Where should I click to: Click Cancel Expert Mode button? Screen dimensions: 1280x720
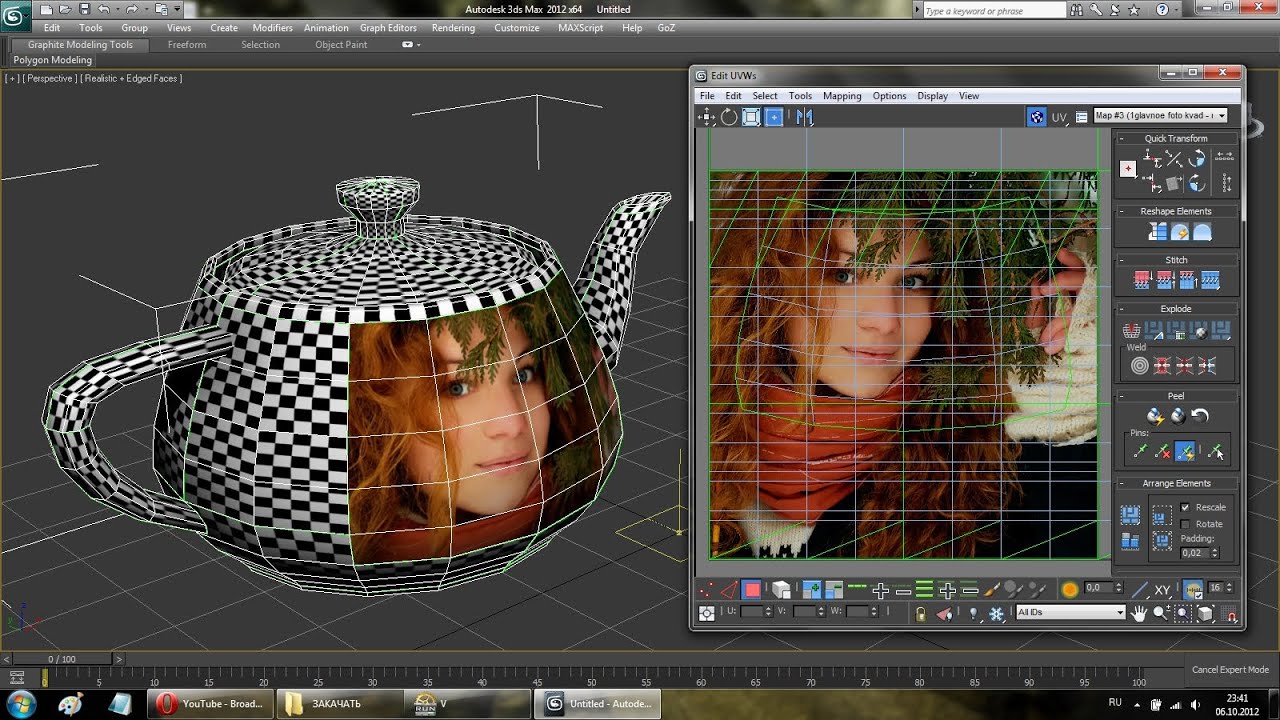point(1230,670)
